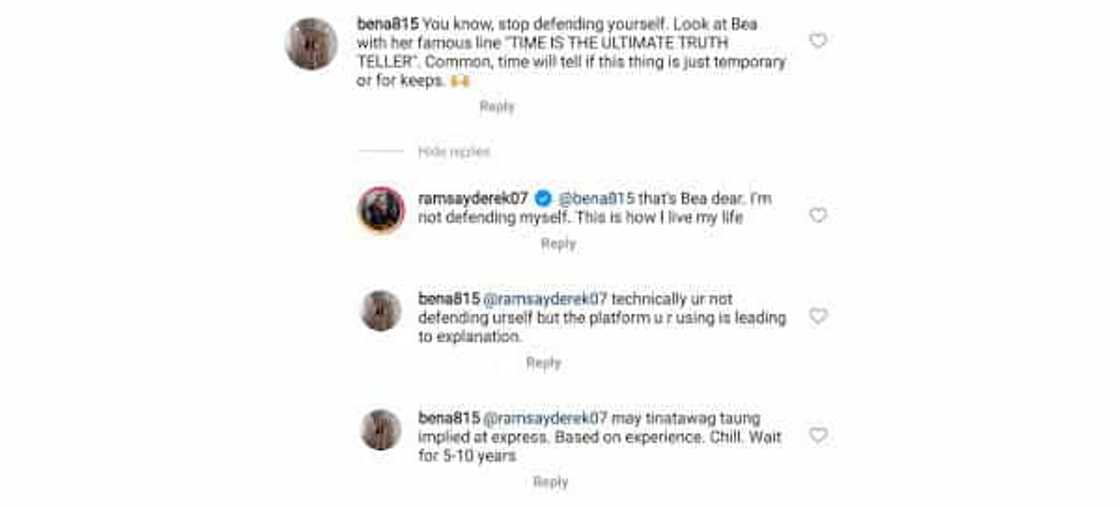The image size is (1120, 506).
Task: Open bena815 username on 'technically' reply
Action: click(448, 299)
